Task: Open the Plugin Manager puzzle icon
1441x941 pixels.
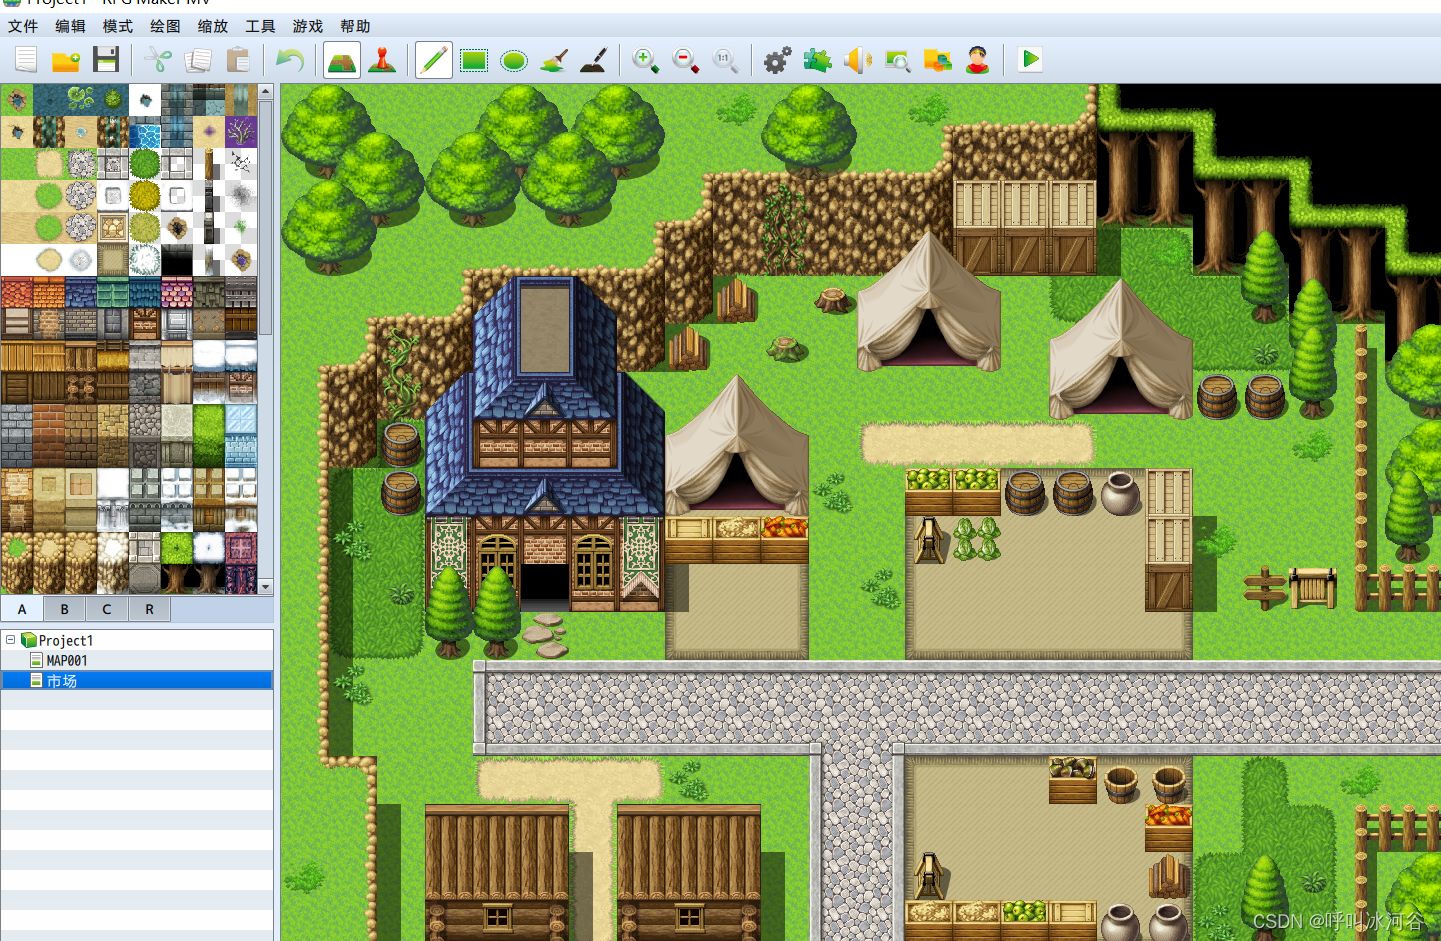Action: 818,60
